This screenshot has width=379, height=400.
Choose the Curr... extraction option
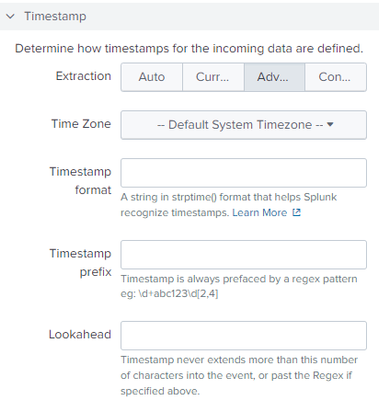tap(213, 77)
